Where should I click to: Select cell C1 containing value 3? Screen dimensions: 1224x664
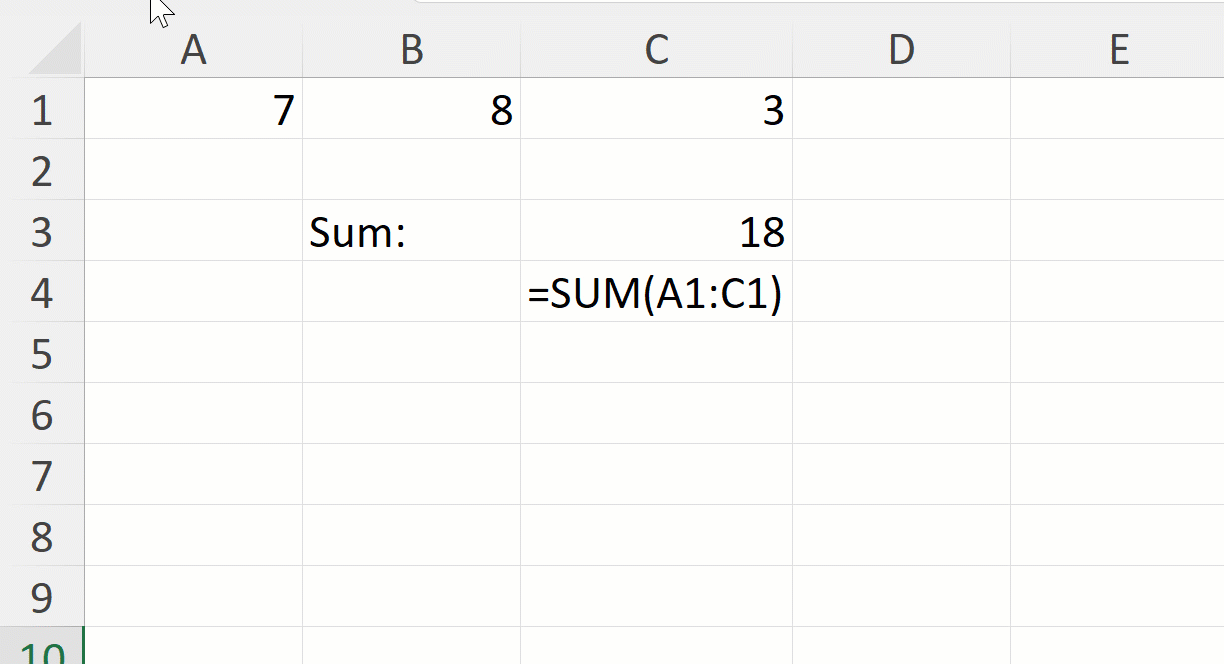click(655, 110)
